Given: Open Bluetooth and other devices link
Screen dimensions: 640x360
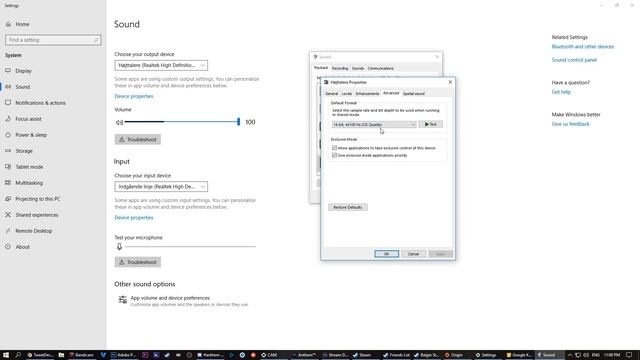Looking at the screenshot, I should click(x=582, y=47).
